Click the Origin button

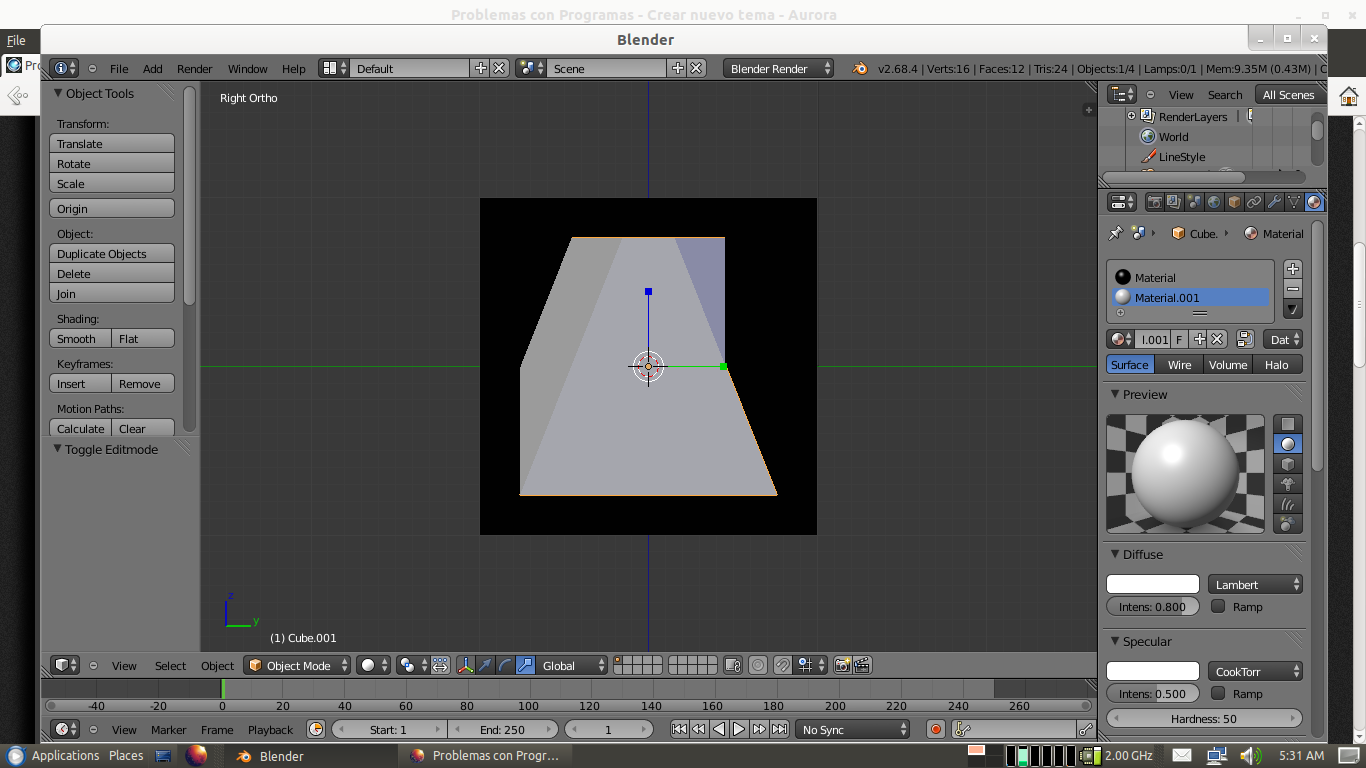tap(112, 209)
